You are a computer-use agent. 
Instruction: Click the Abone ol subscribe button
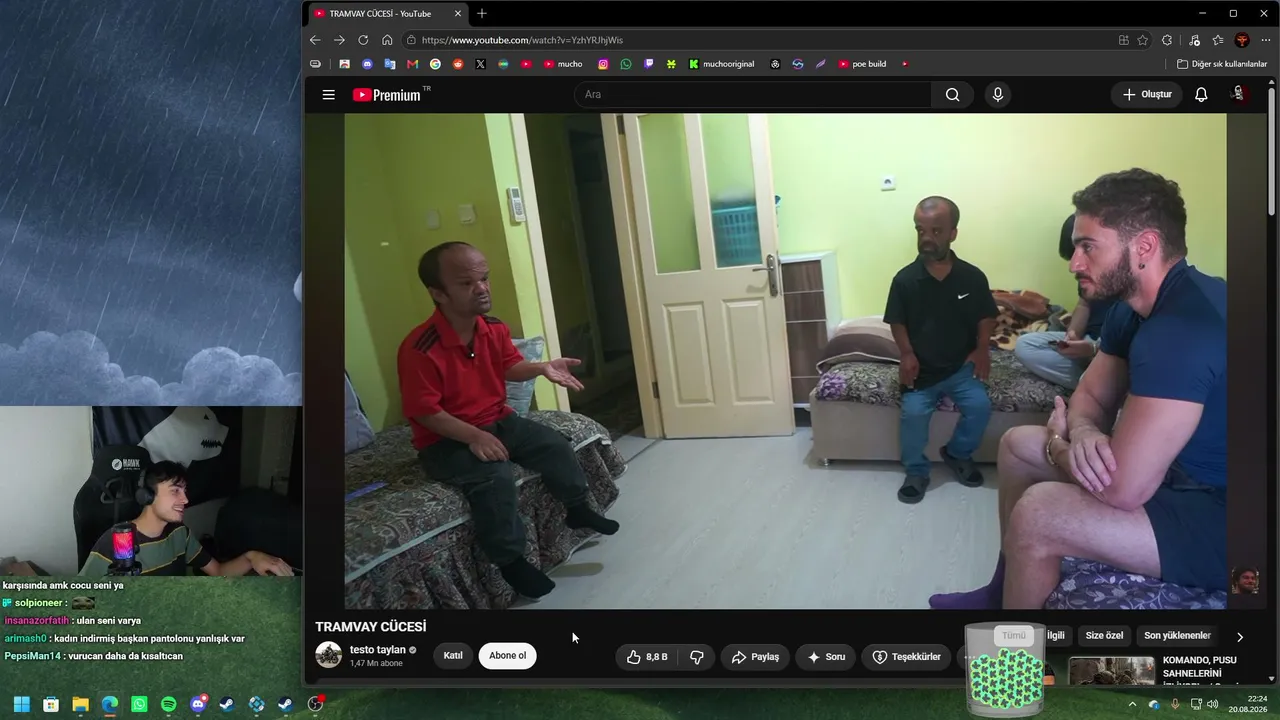507,656
